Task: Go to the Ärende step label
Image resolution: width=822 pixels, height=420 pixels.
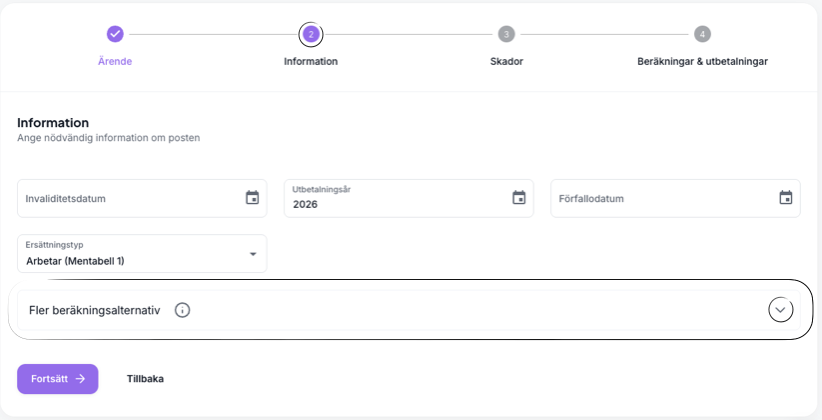Action: pyautogui.click(x=115, y=61)
